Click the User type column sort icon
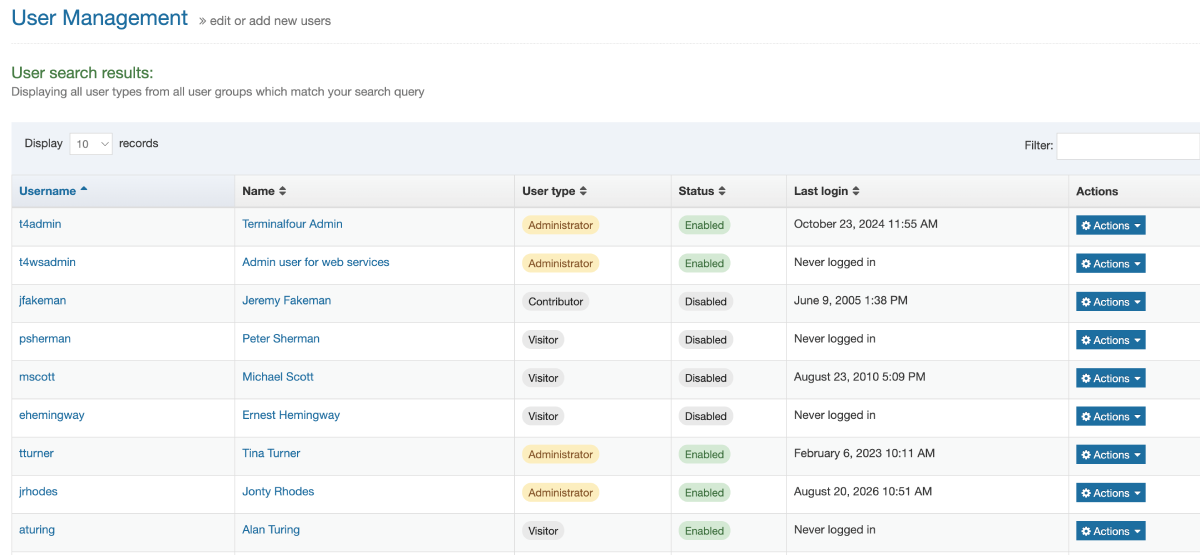Image resolution: width=1200 pixels, height=555 pixels. [583, 191]
